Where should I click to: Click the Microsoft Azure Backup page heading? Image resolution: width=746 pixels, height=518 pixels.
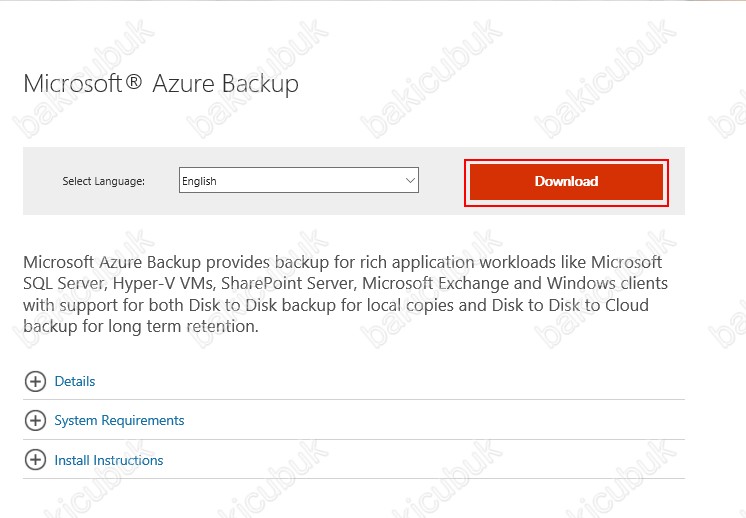coord(161,84)
